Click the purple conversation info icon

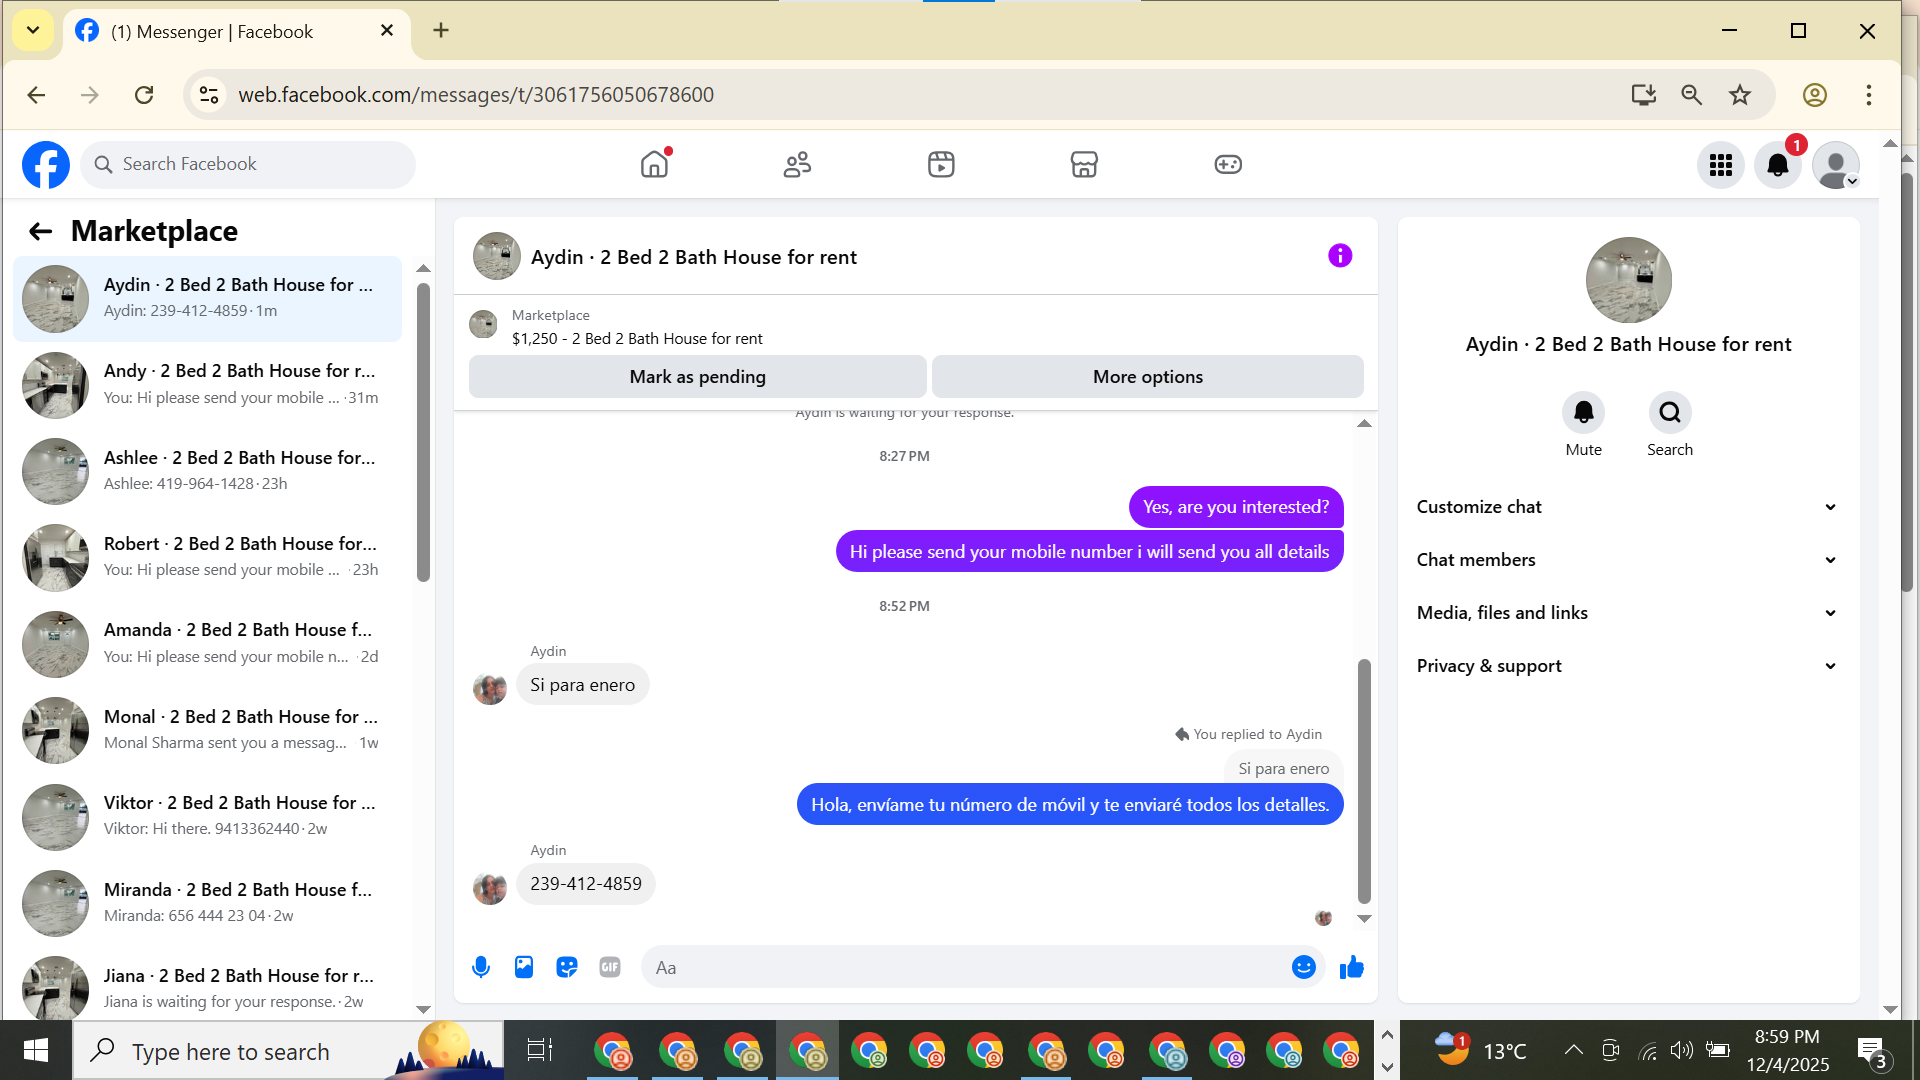click(x=1340, y=256)
